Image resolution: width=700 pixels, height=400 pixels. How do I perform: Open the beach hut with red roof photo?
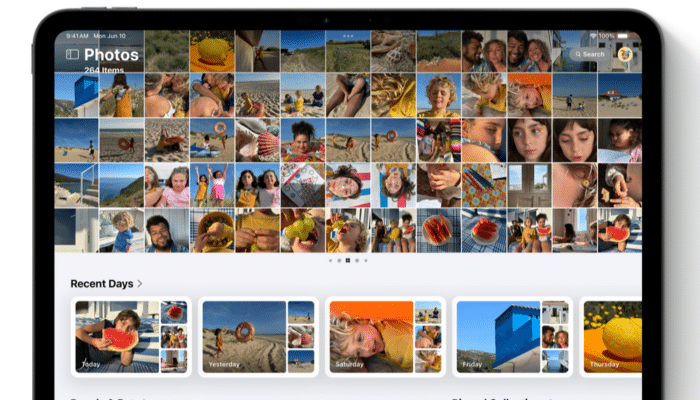620,95
